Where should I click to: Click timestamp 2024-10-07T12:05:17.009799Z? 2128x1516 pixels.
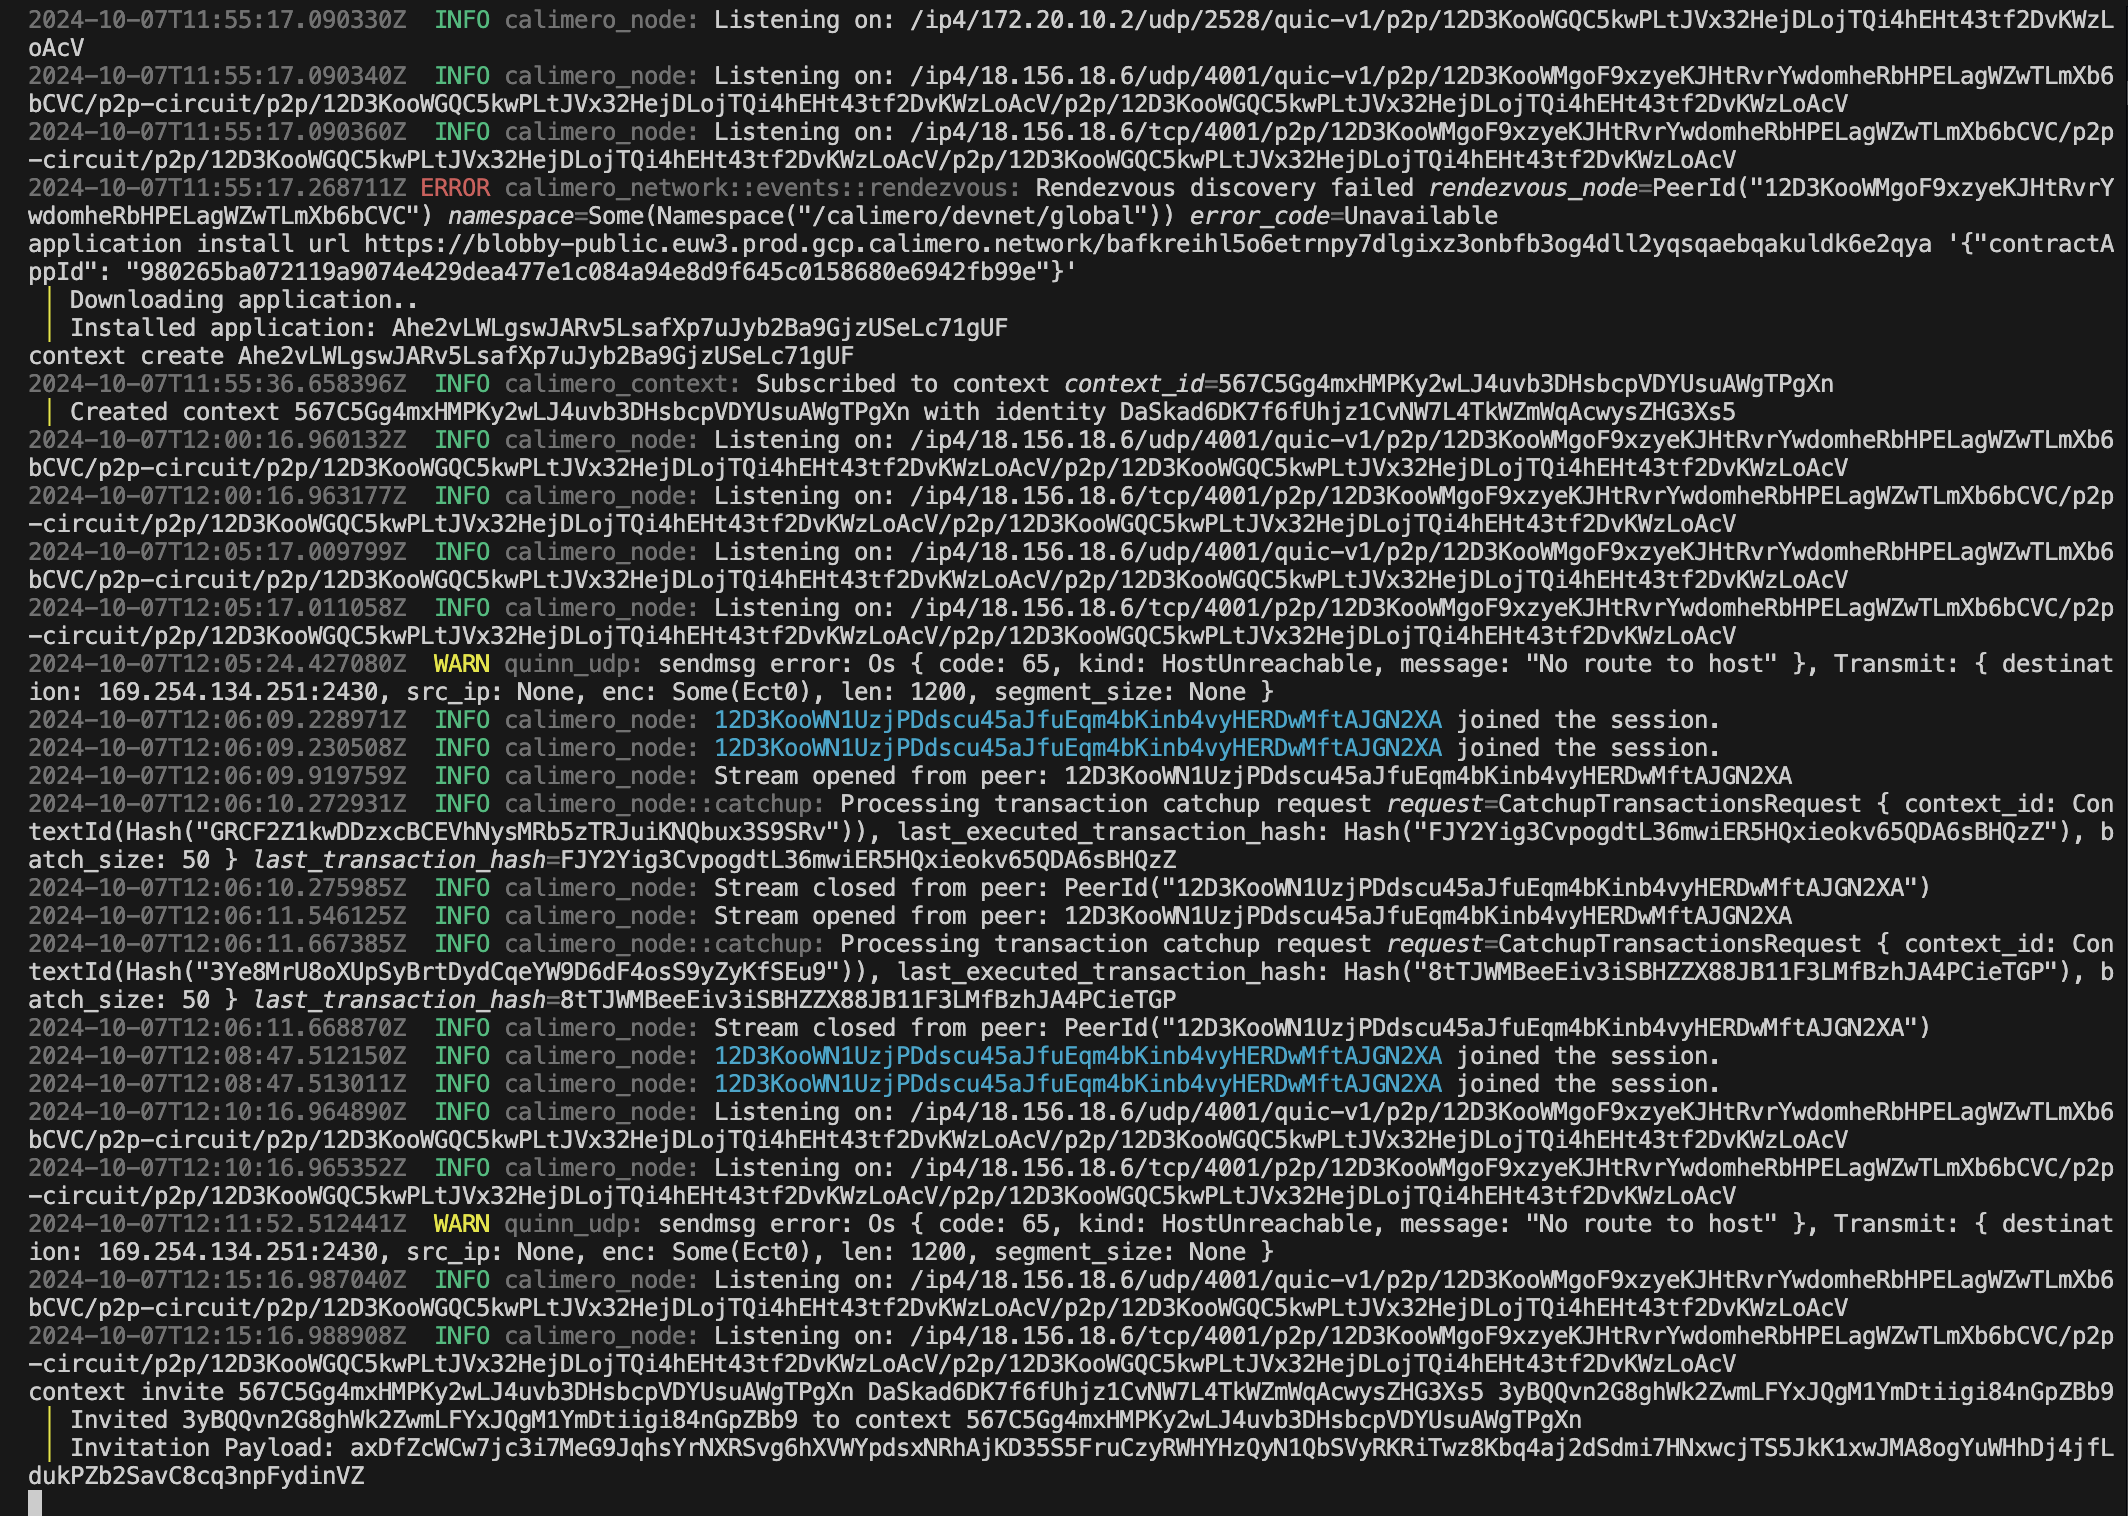[x=217, y=552]
